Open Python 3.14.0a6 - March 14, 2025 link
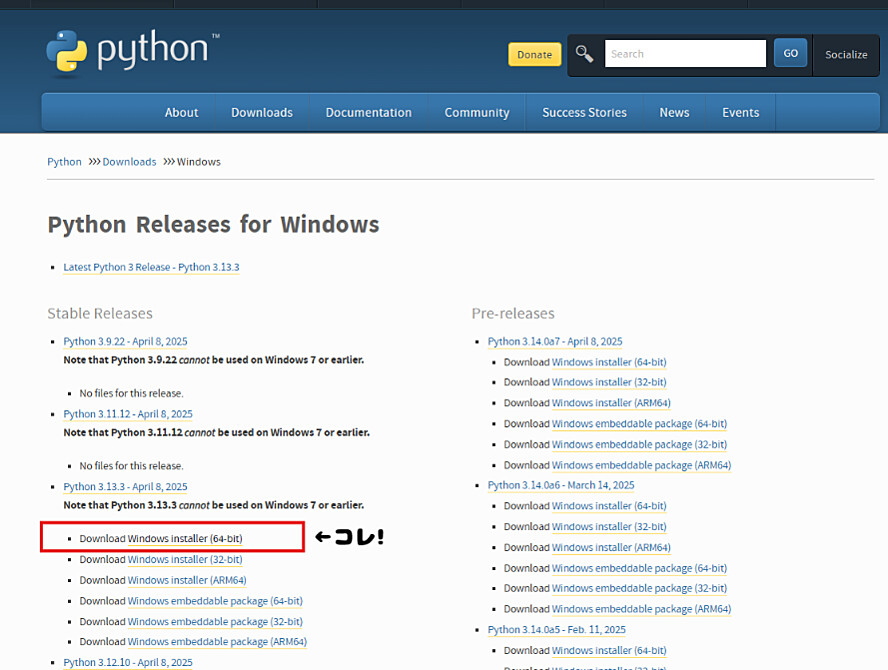888x670 pixels. click(561, 485)
